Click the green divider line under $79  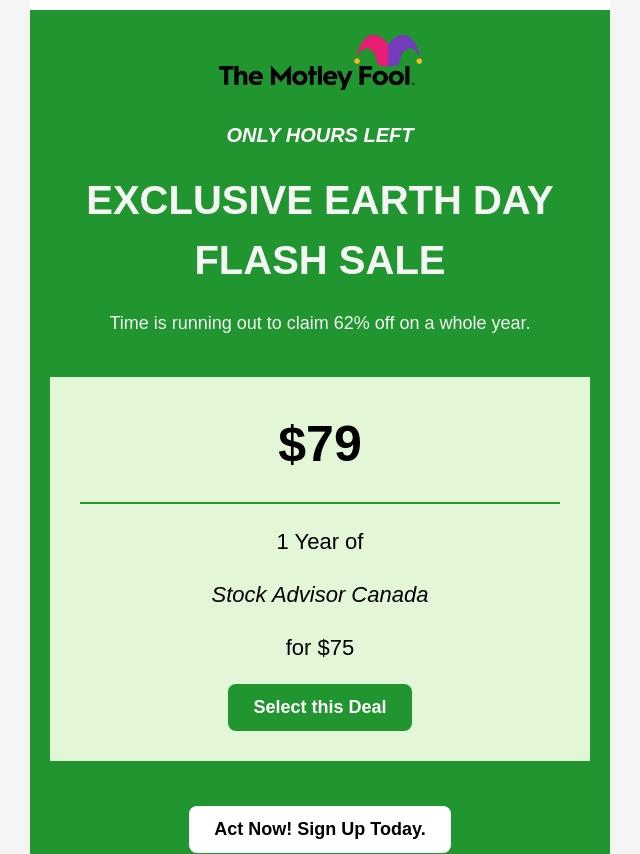click(320, 503)
